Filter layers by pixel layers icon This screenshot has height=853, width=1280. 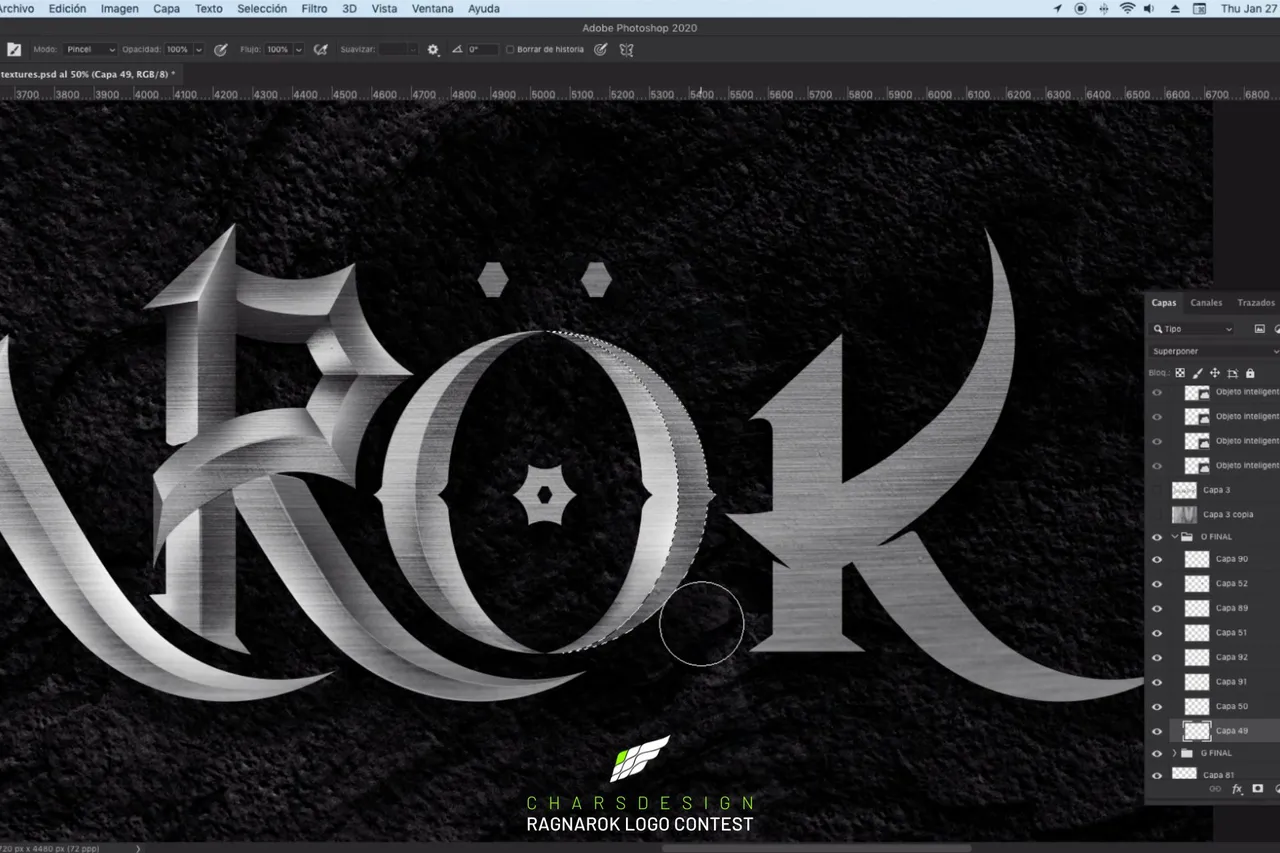pyautogui.click(x=1260, y=329)
